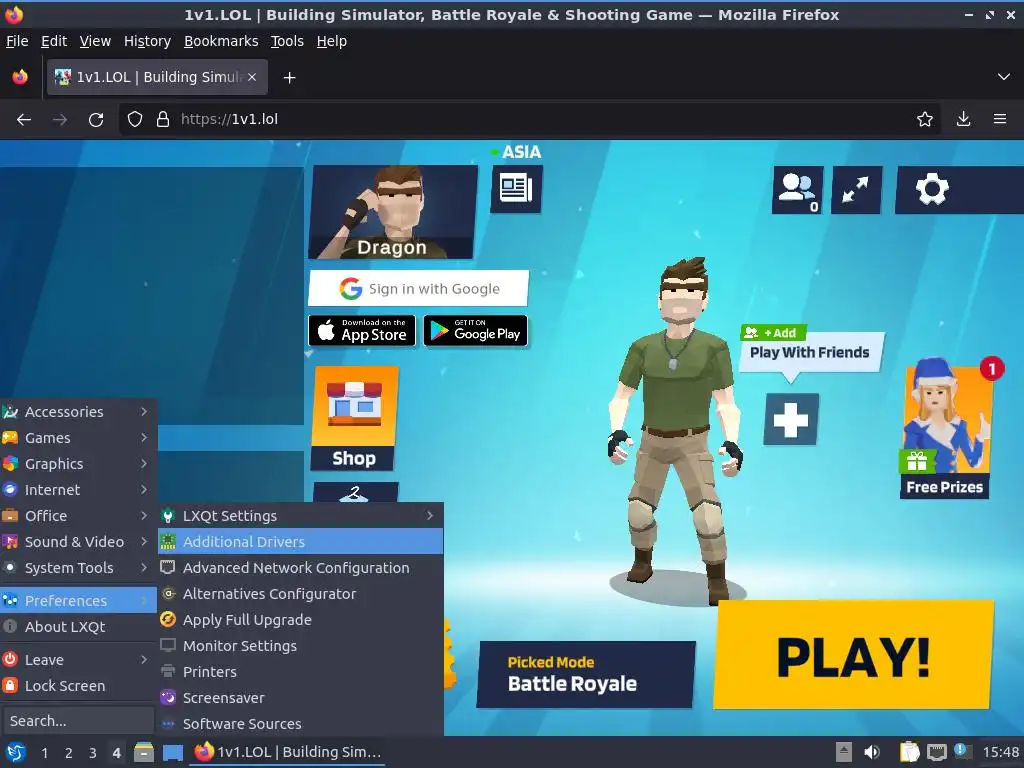The height and width of the screenshot is (768, 1024).
Task: Open the LXQt start menu button
Action: coord(15,752)
